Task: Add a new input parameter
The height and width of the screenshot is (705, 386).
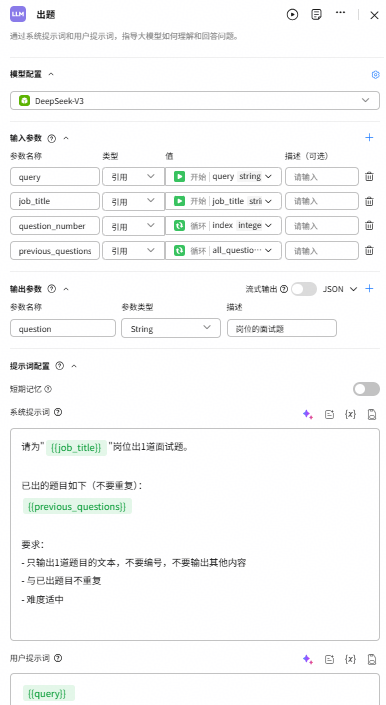Action: [x=369, y=138]
